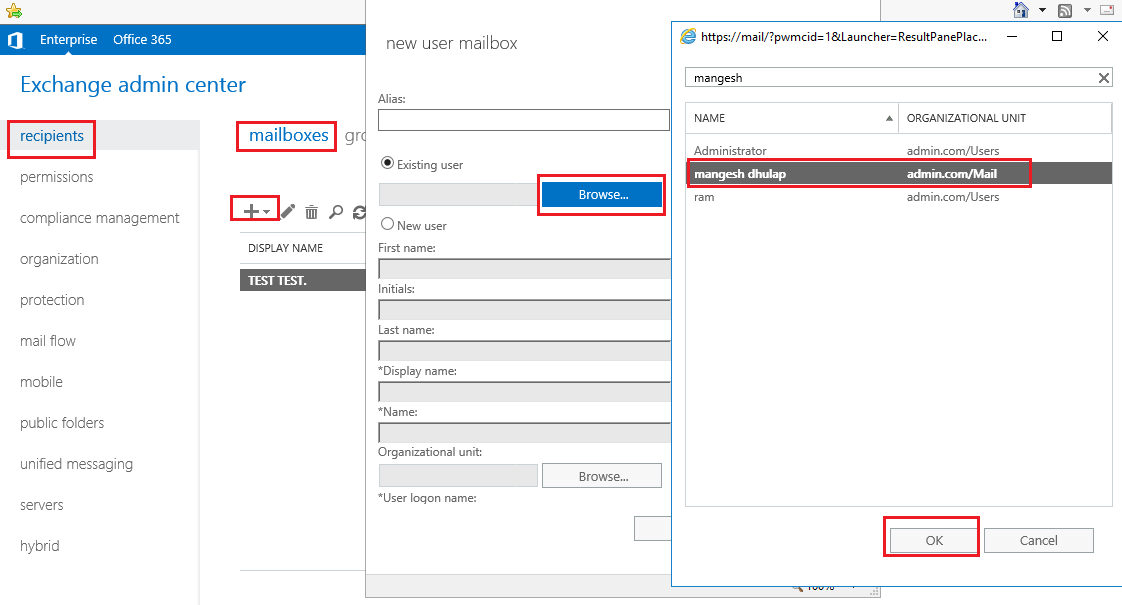Image resolution: width=1122 pixels, height=605 pixels.
Task: Select the Existing user radio button
Action: pyautogui.click(x=387, y=163)
